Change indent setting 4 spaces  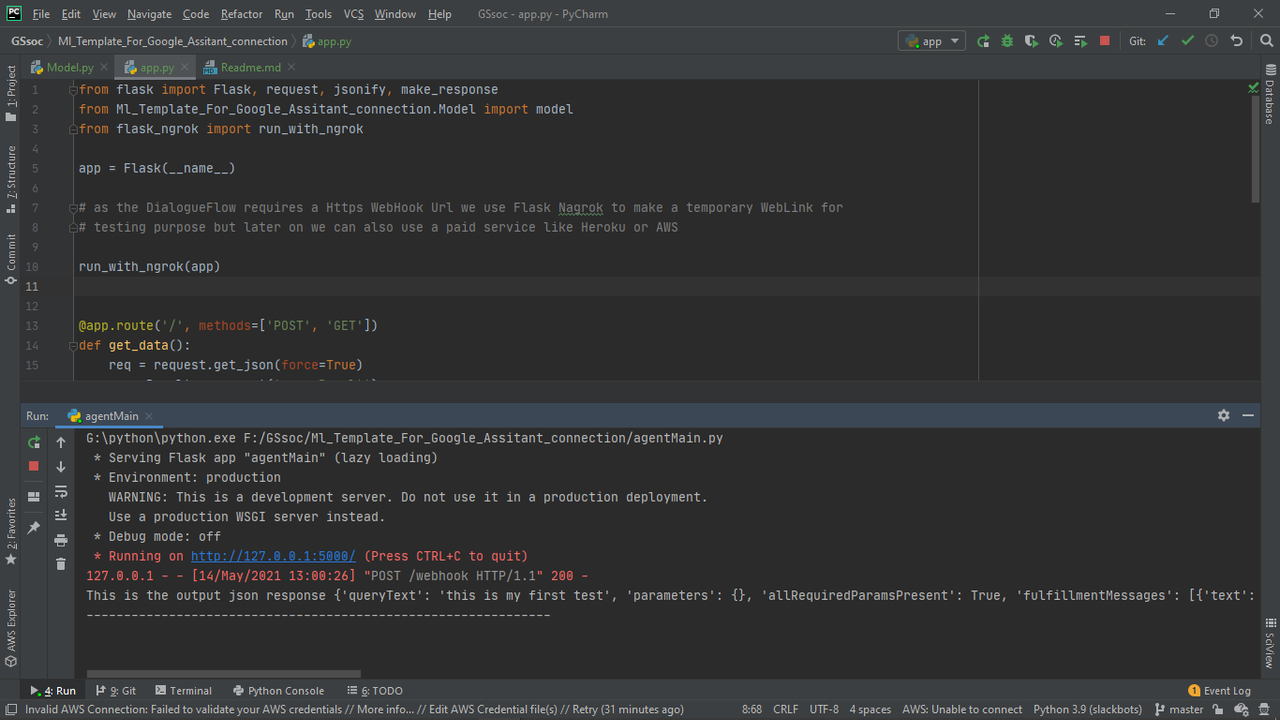[870, 709]
